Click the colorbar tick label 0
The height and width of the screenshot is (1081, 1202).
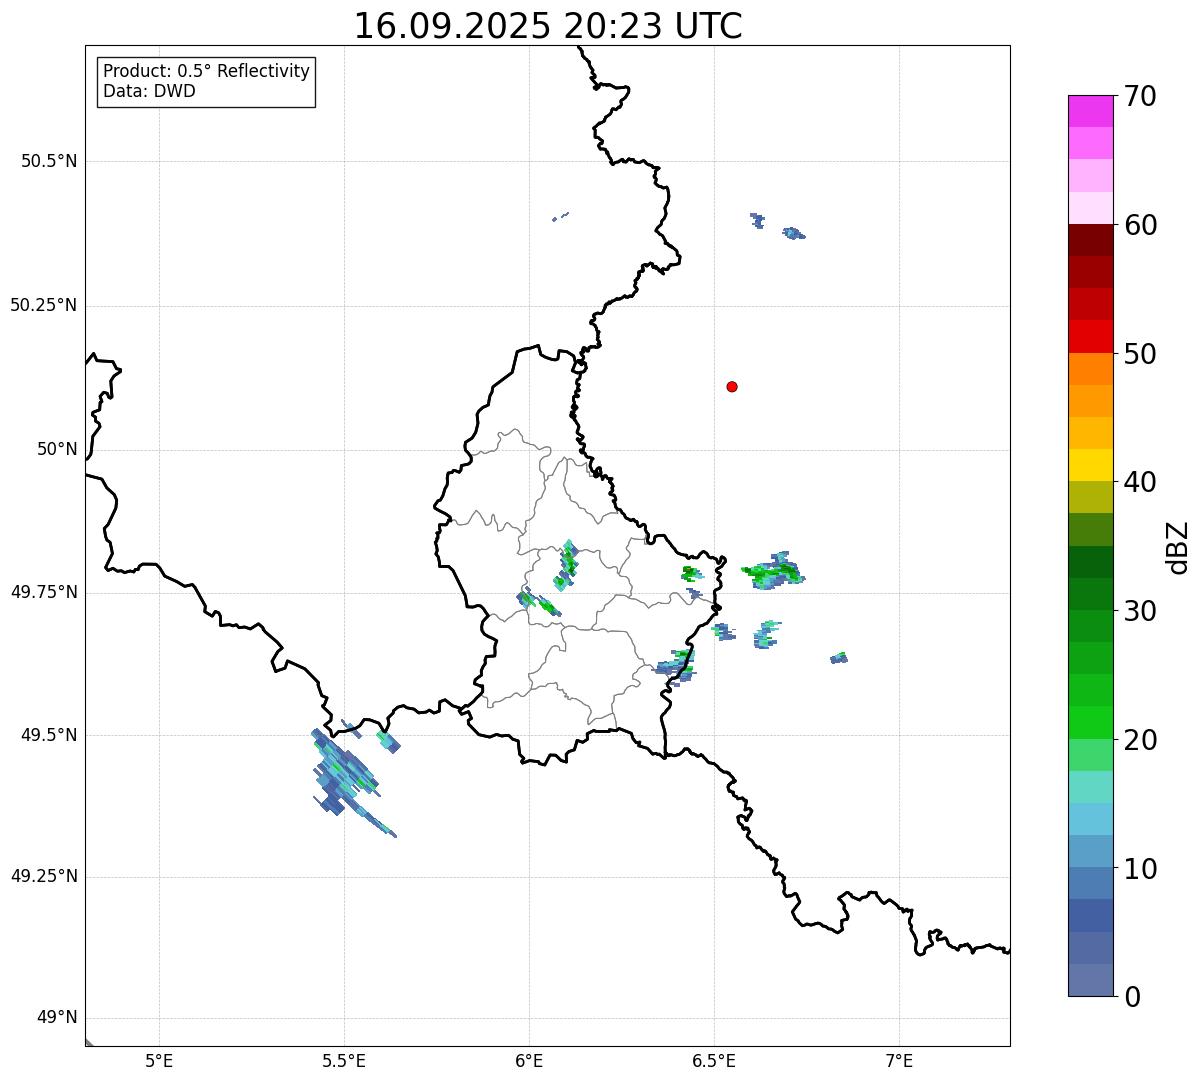(1131, 997)
